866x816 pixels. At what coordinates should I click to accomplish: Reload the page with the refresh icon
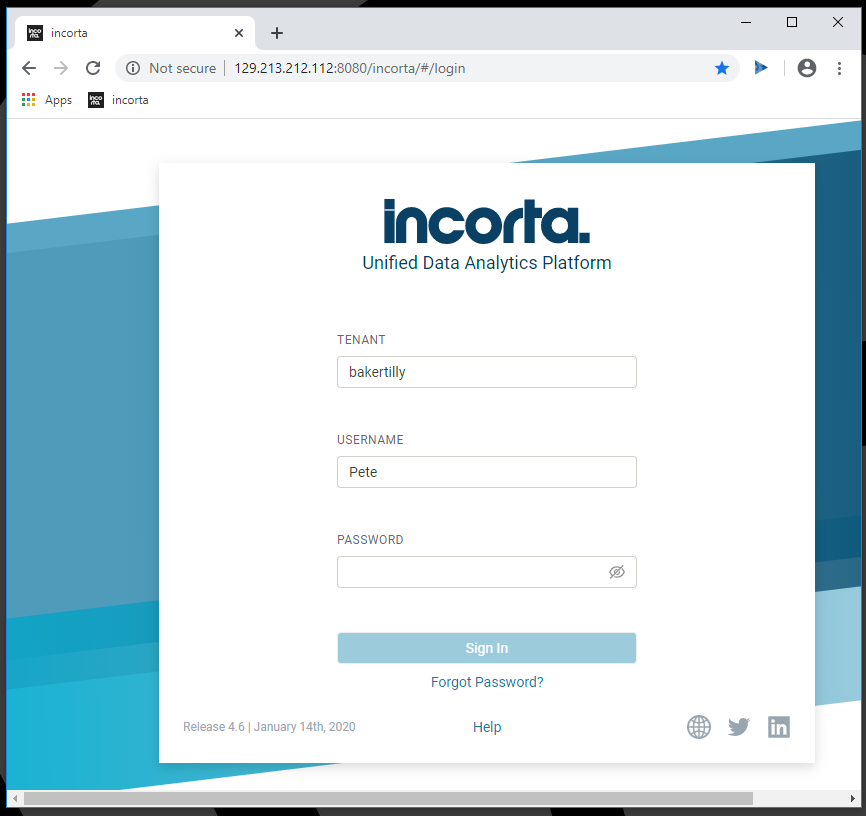click(x=93, y=68)
